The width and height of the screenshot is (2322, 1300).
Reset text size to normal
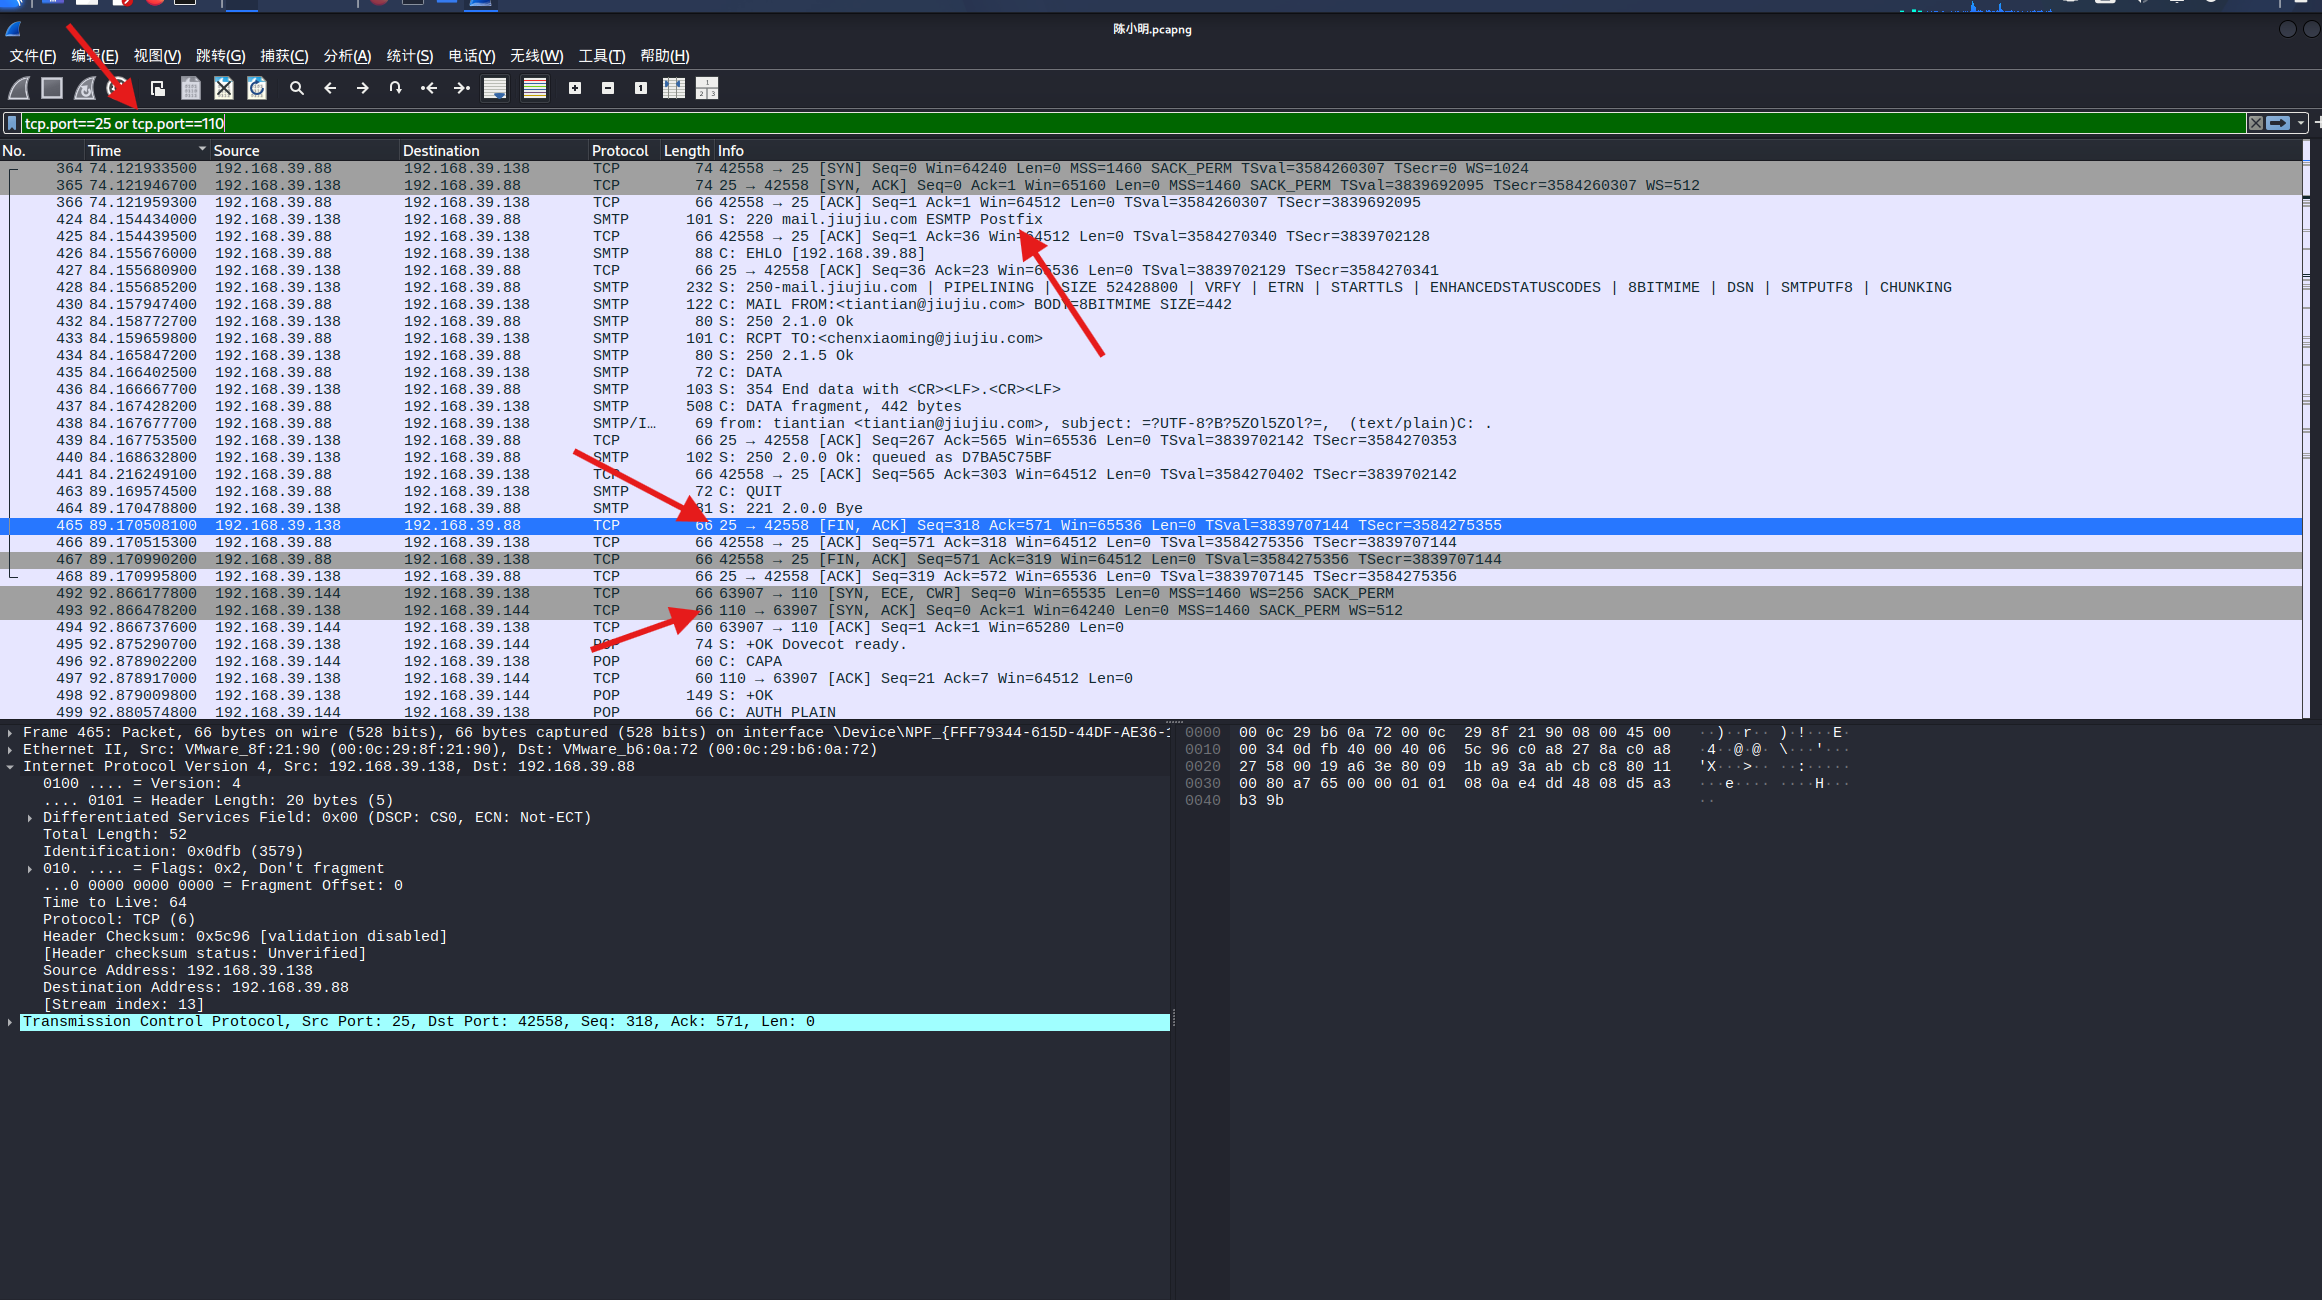pos(641,89)
